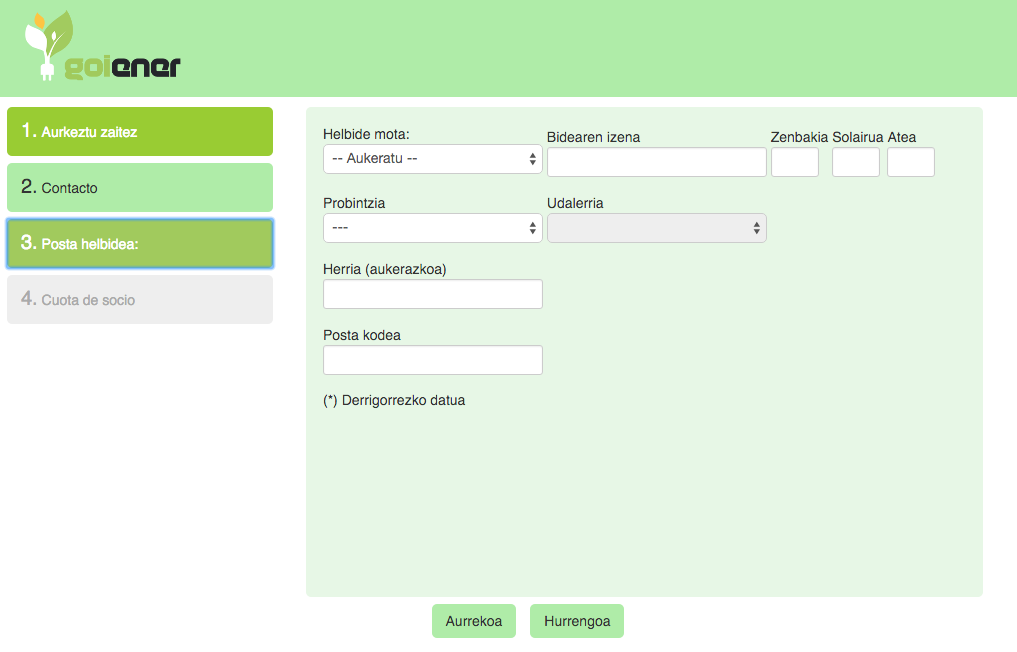Click the Posta kodea input field
1017x652 pixels.
pyautogui.click(x=432, y=360)
